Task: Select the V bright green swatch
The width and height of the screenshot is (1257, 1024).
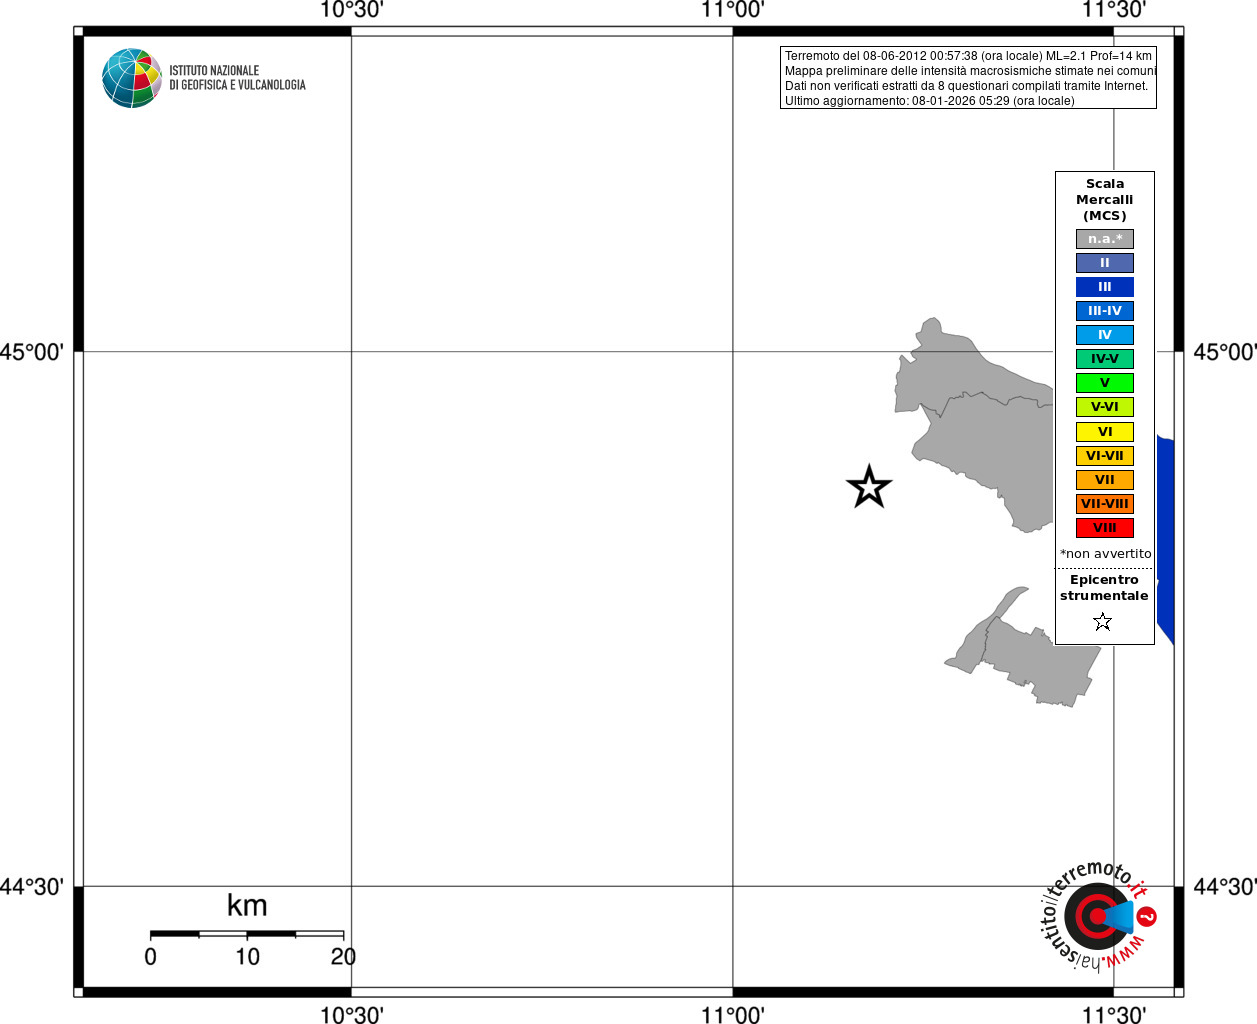Action: 1105,383
